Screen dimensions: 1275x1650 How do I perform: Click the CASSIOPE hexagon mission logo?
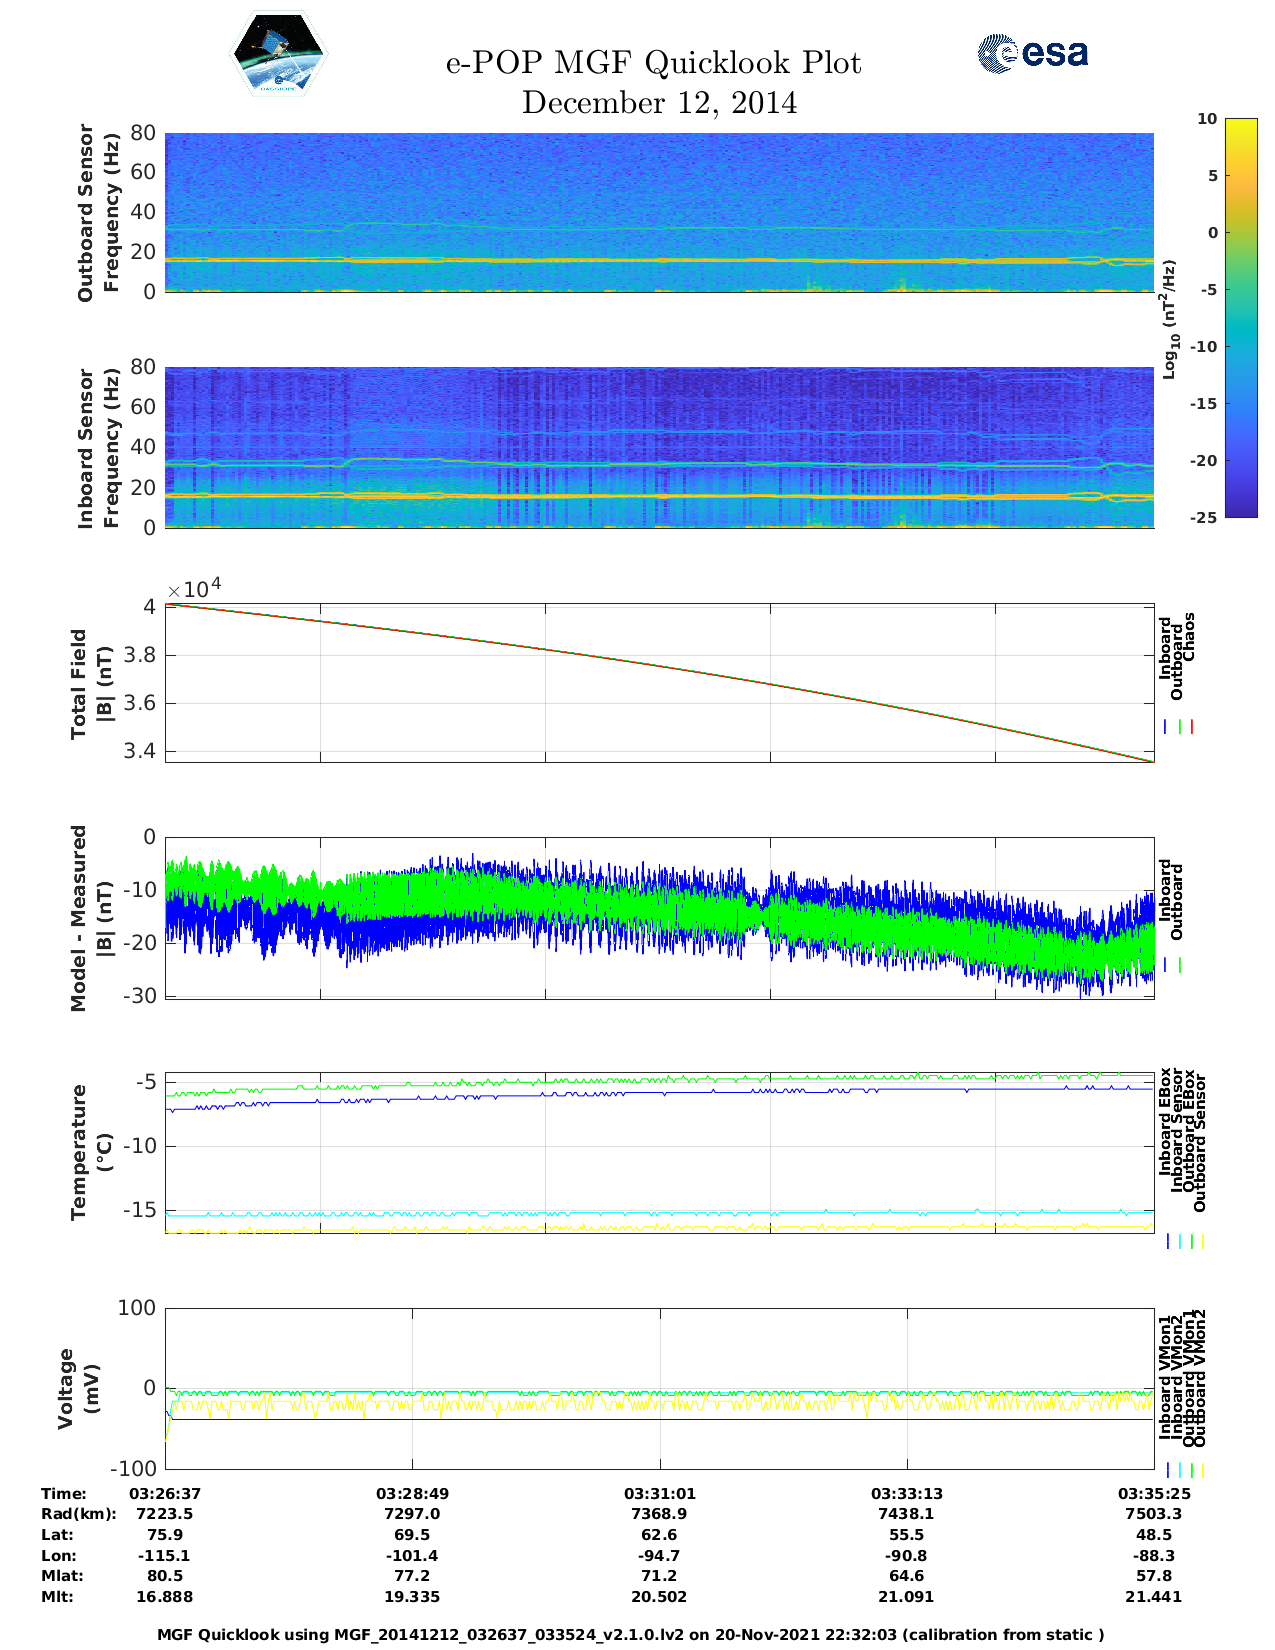pos(278,55)
